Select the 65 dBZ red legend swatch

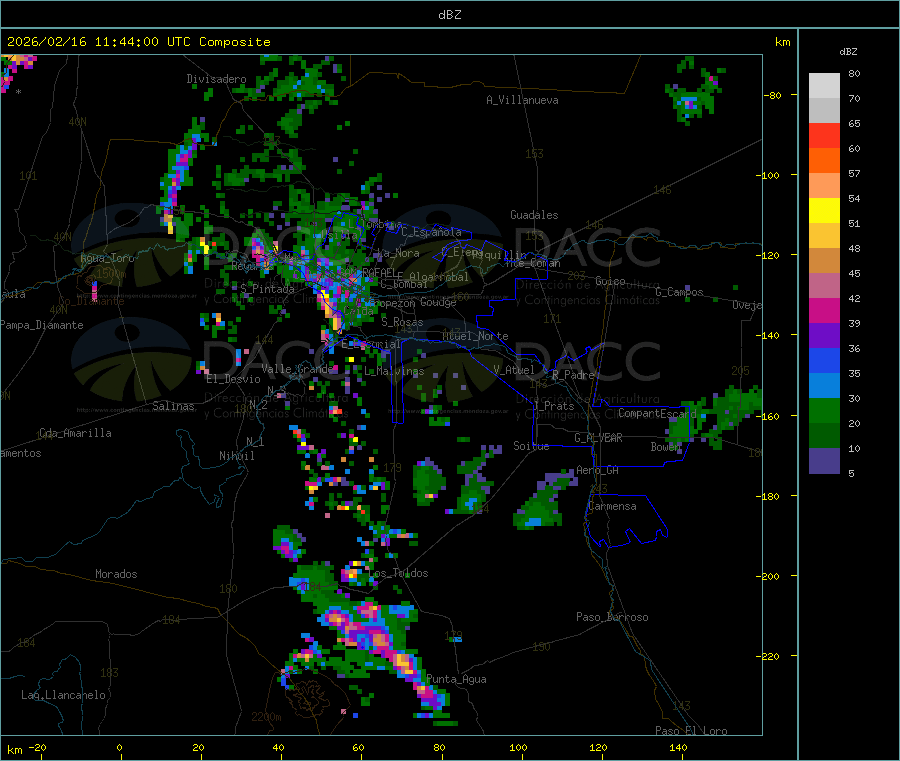824,135
